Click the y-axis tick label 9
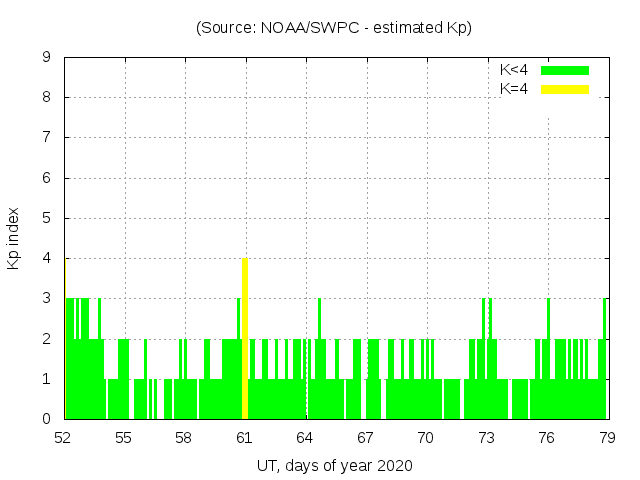Image resolution: width=640 pixels, height=480 pixels. click(46, 58)
